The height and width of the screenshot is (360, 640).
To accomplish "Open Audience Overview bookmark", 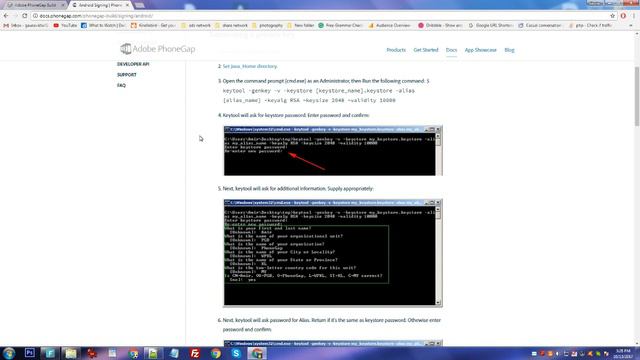I will pos(390,25).
